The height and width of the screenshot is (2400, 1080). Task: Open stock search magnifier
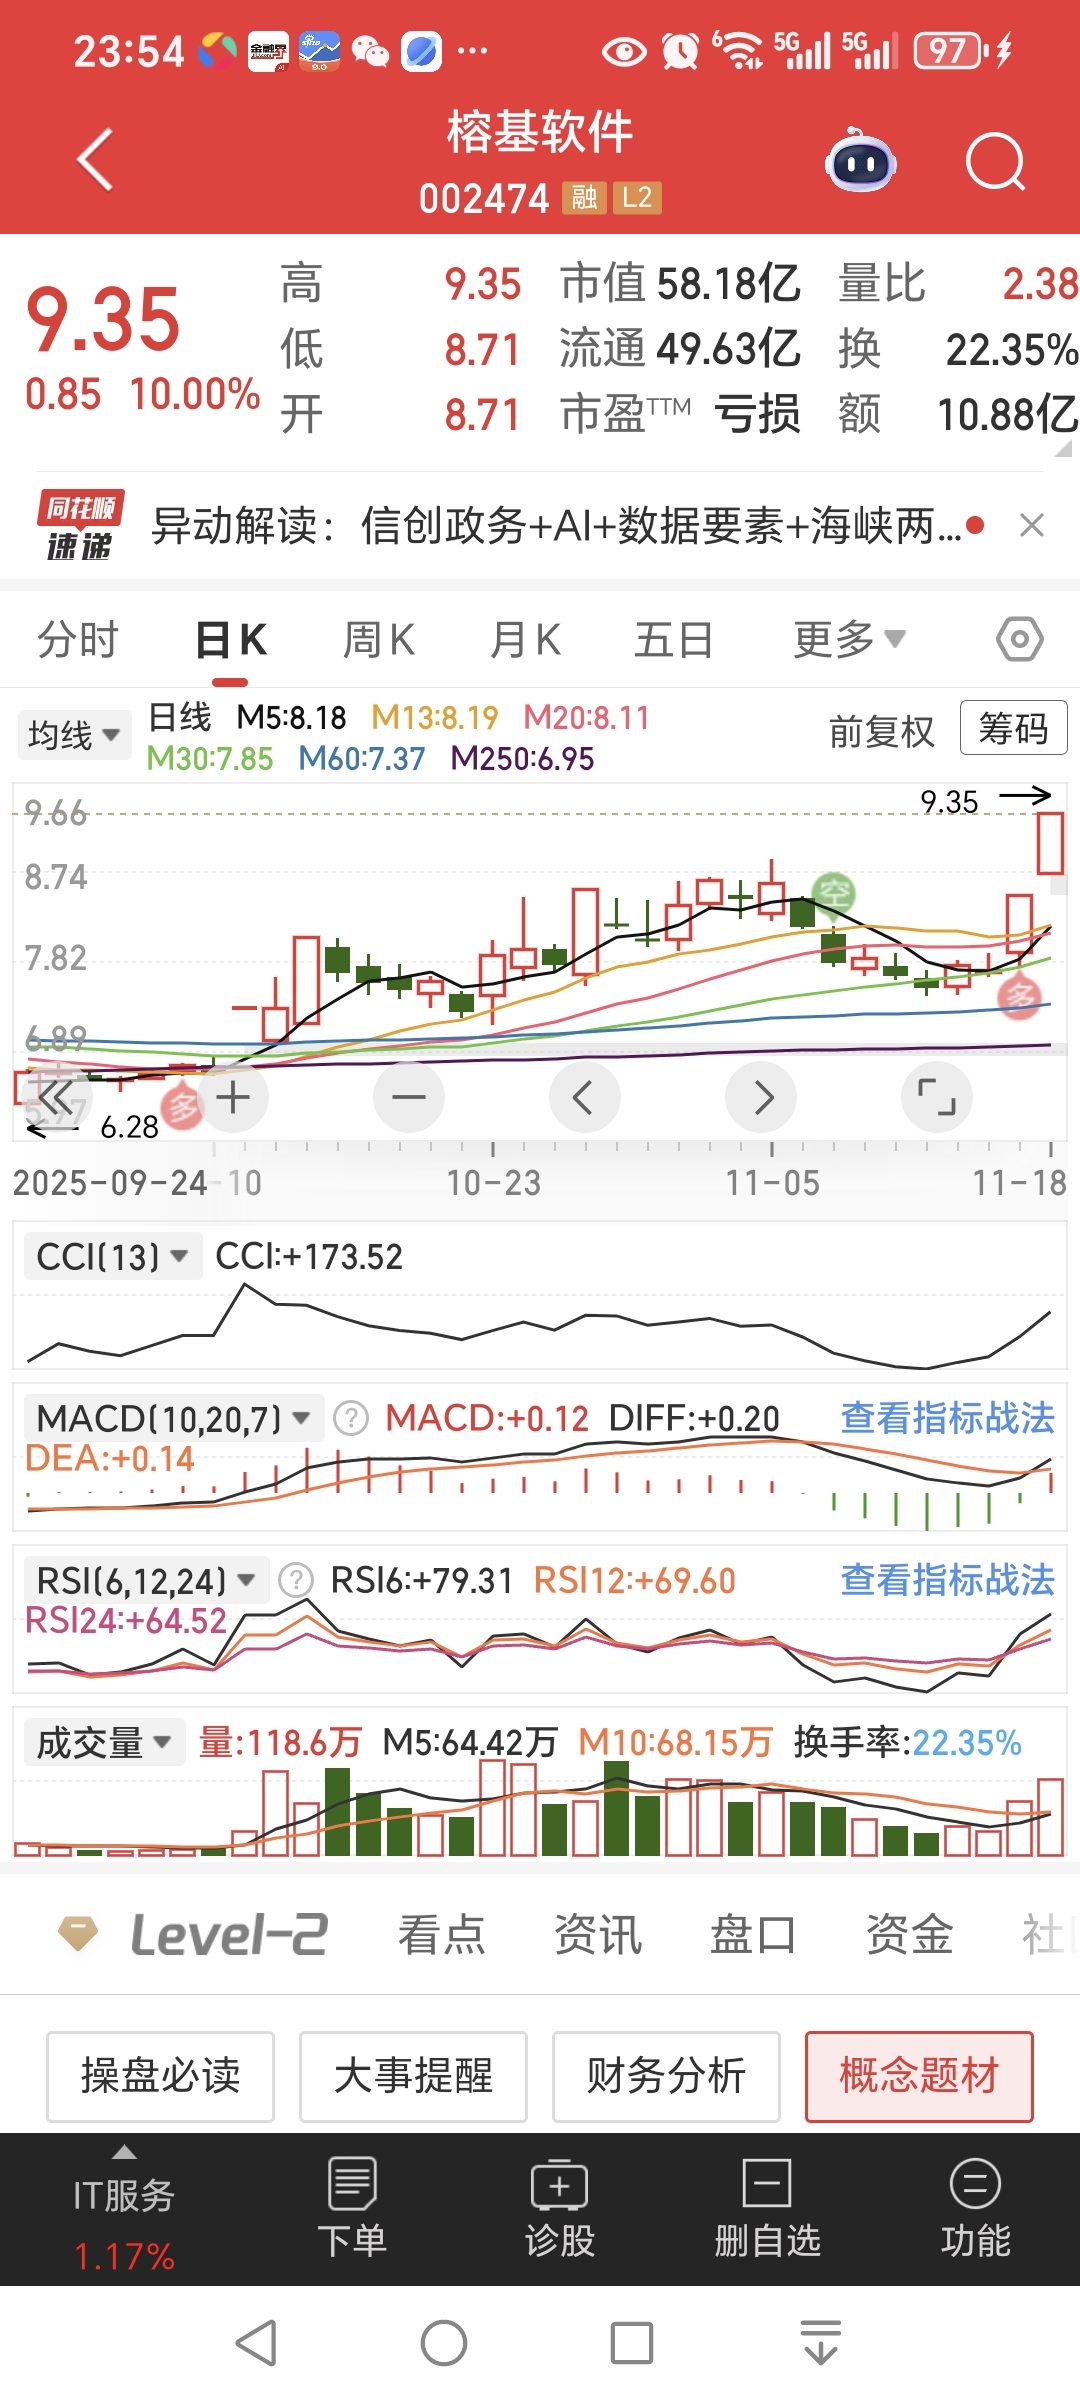pyautogui.click(x=996, y=161)
